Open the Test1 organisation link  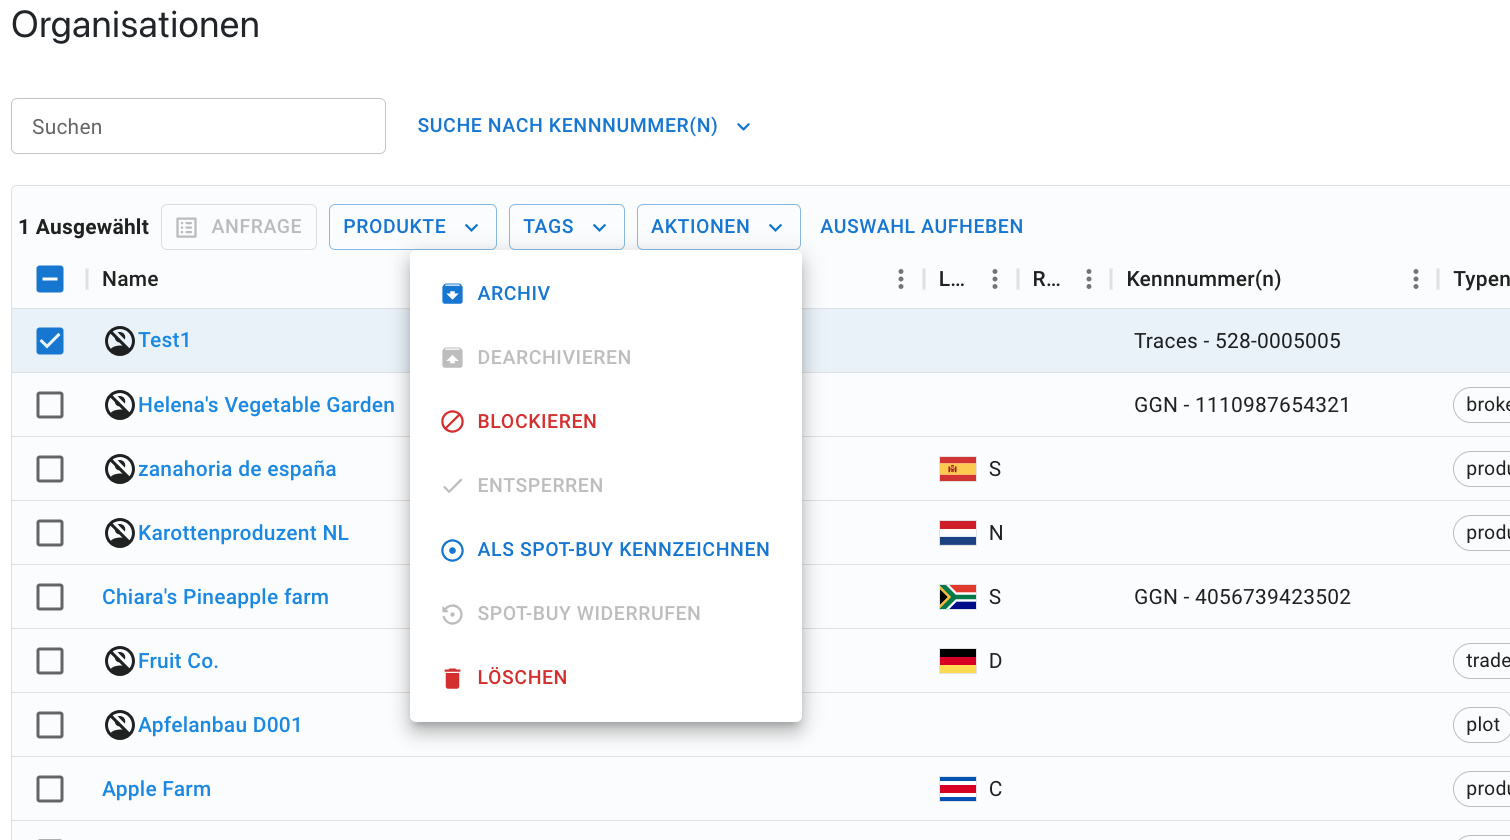(x=164, y=340)
